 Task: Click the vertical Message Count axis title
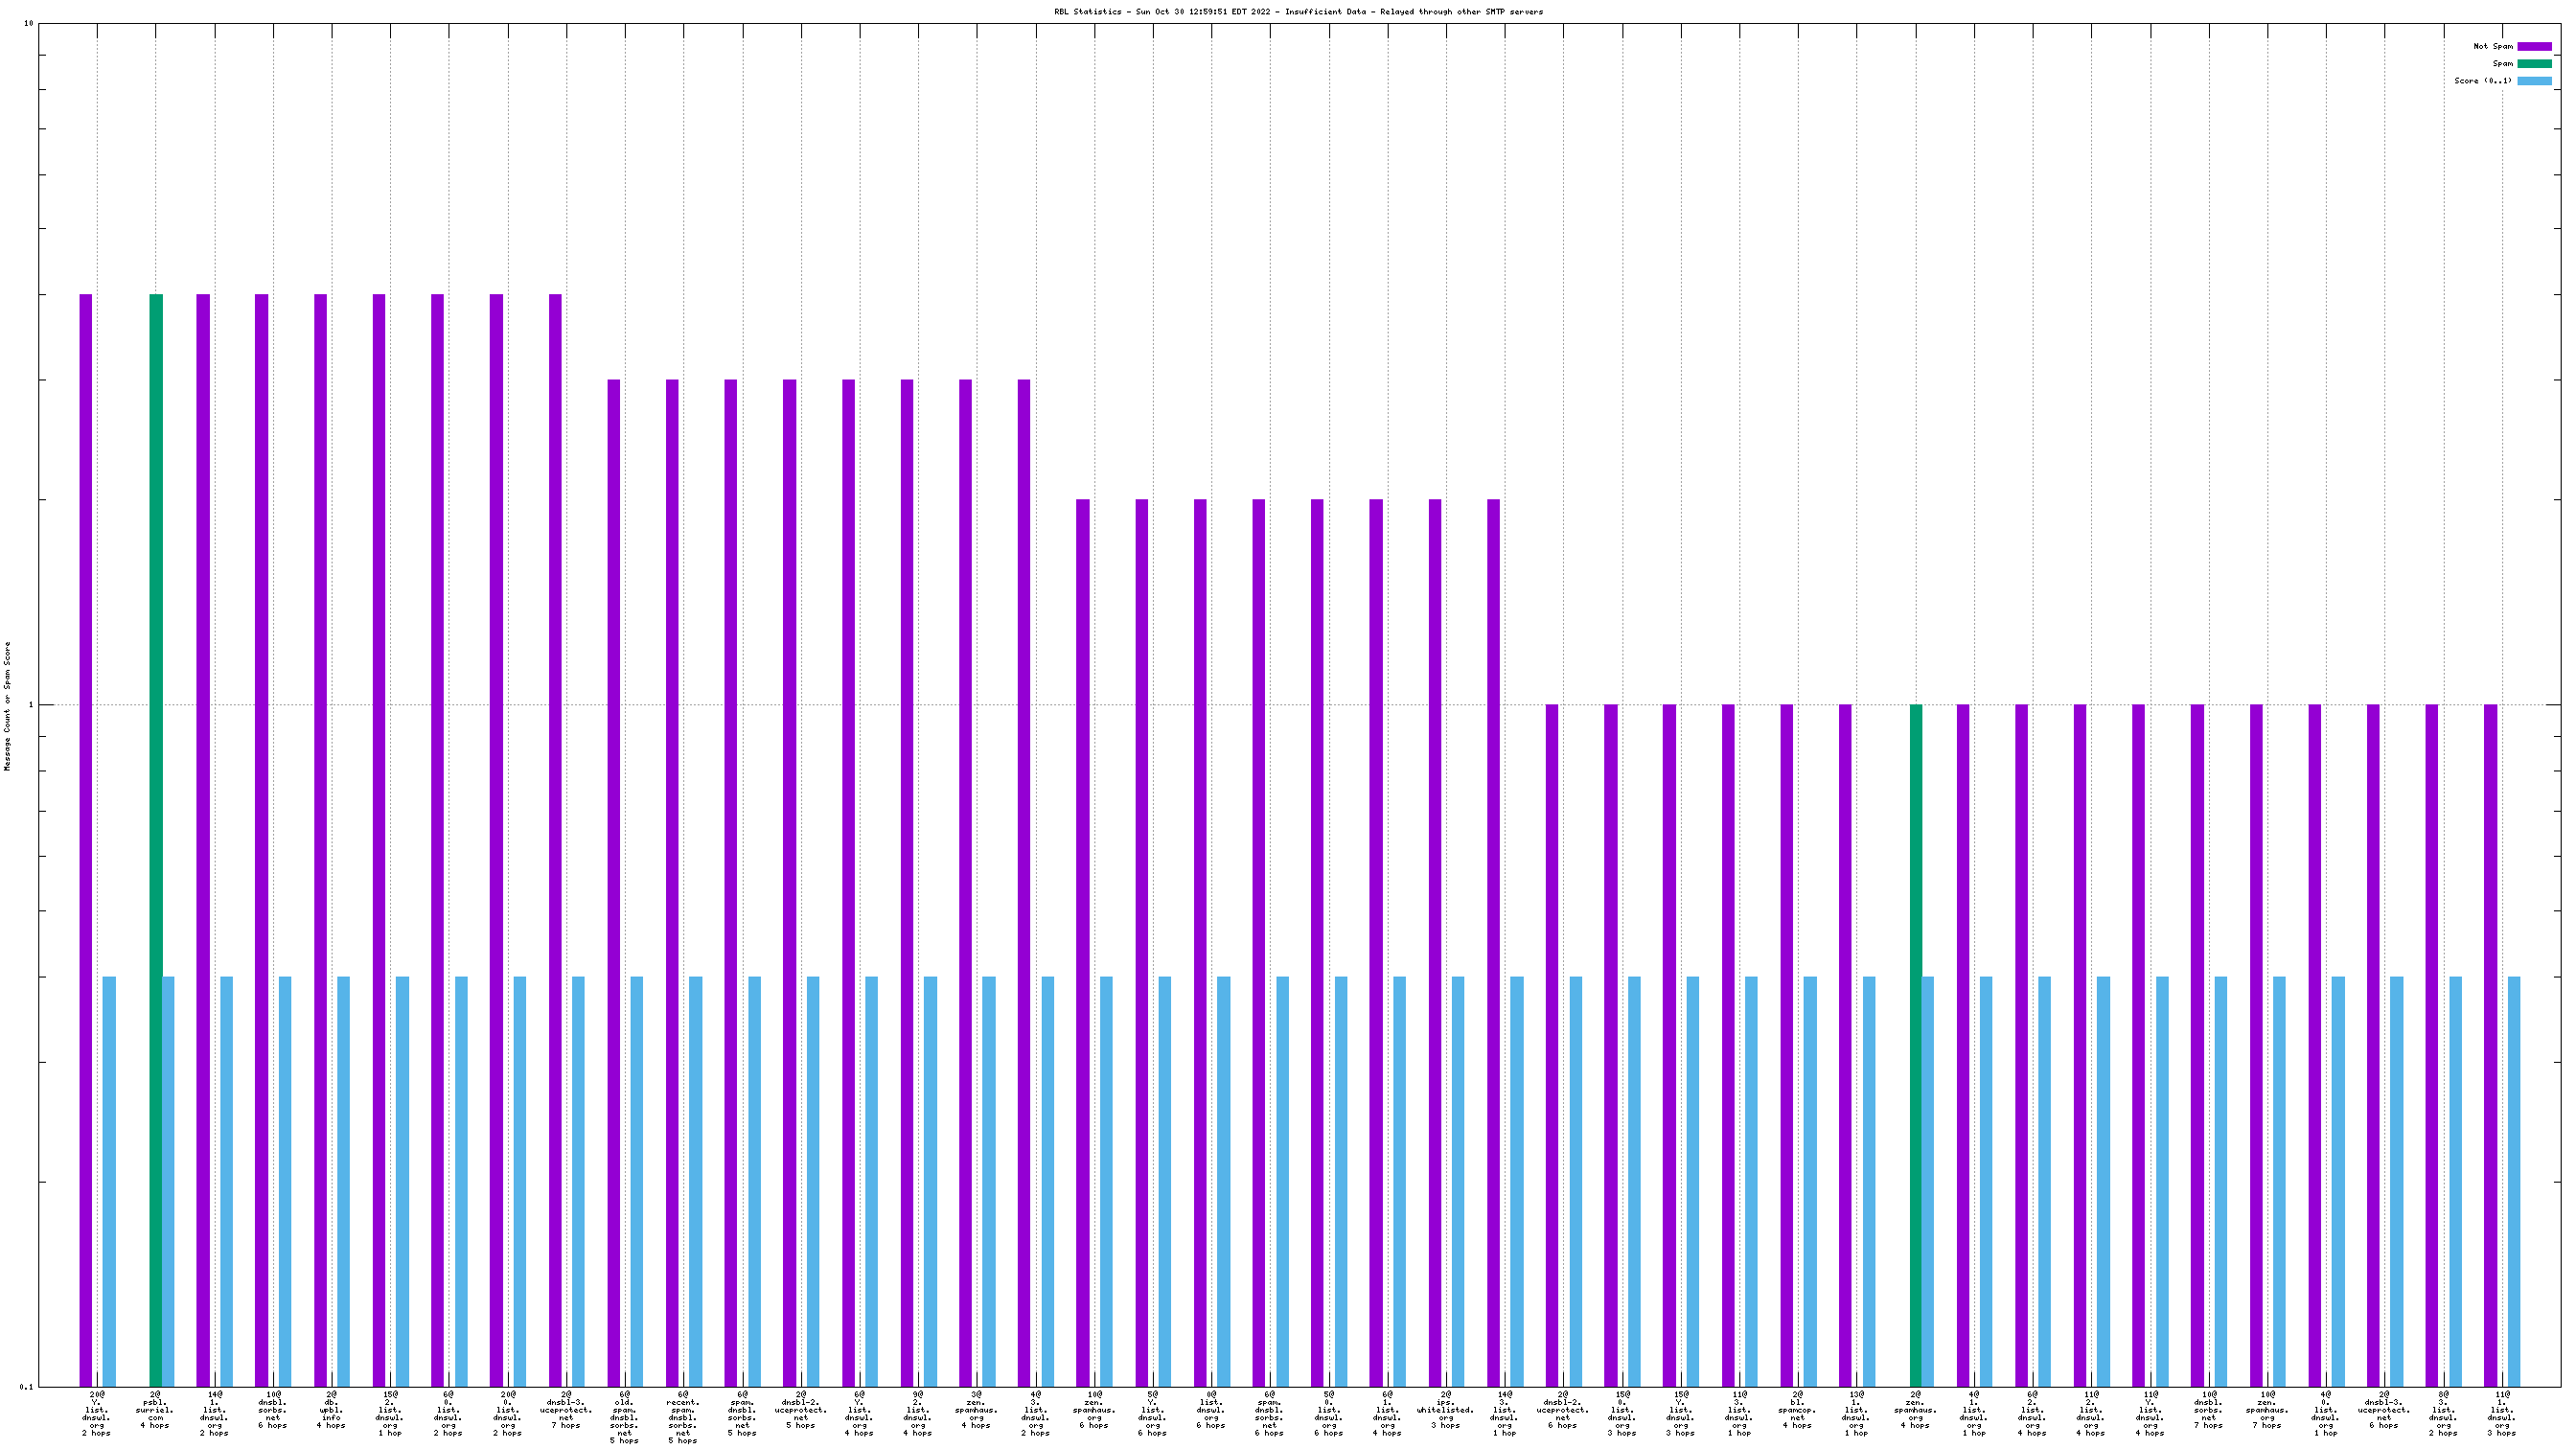pyautogui.click(x=8, y=706)
